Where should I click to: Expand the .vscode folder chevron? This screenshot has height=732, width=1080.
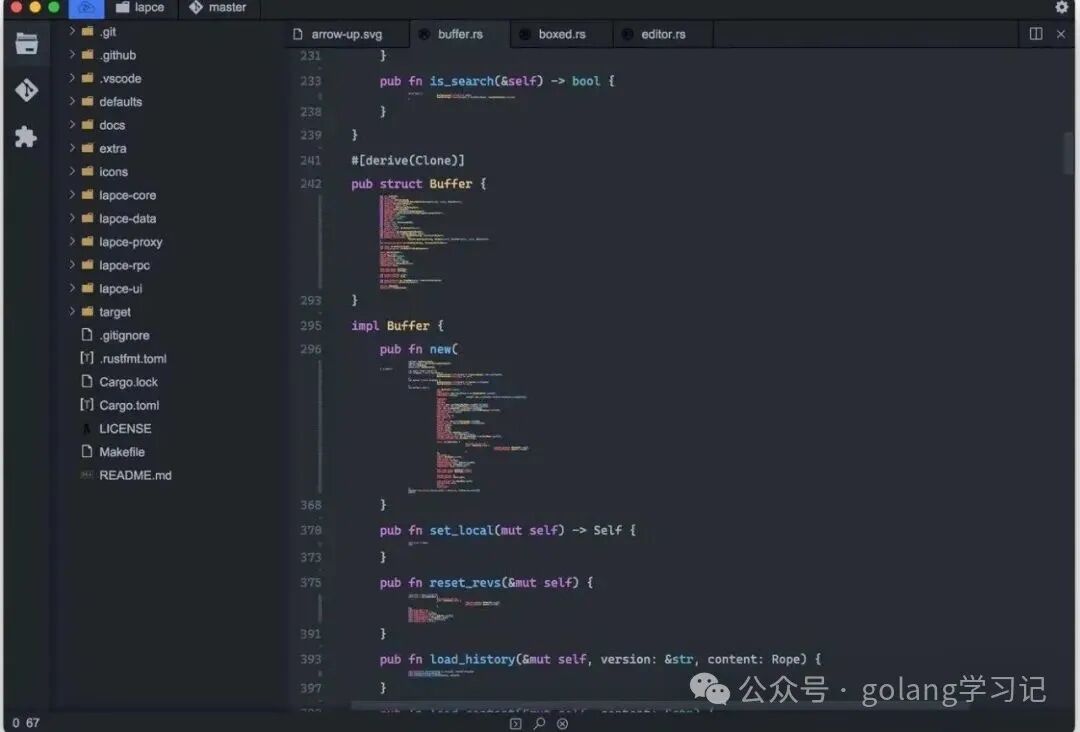point(72,78)
